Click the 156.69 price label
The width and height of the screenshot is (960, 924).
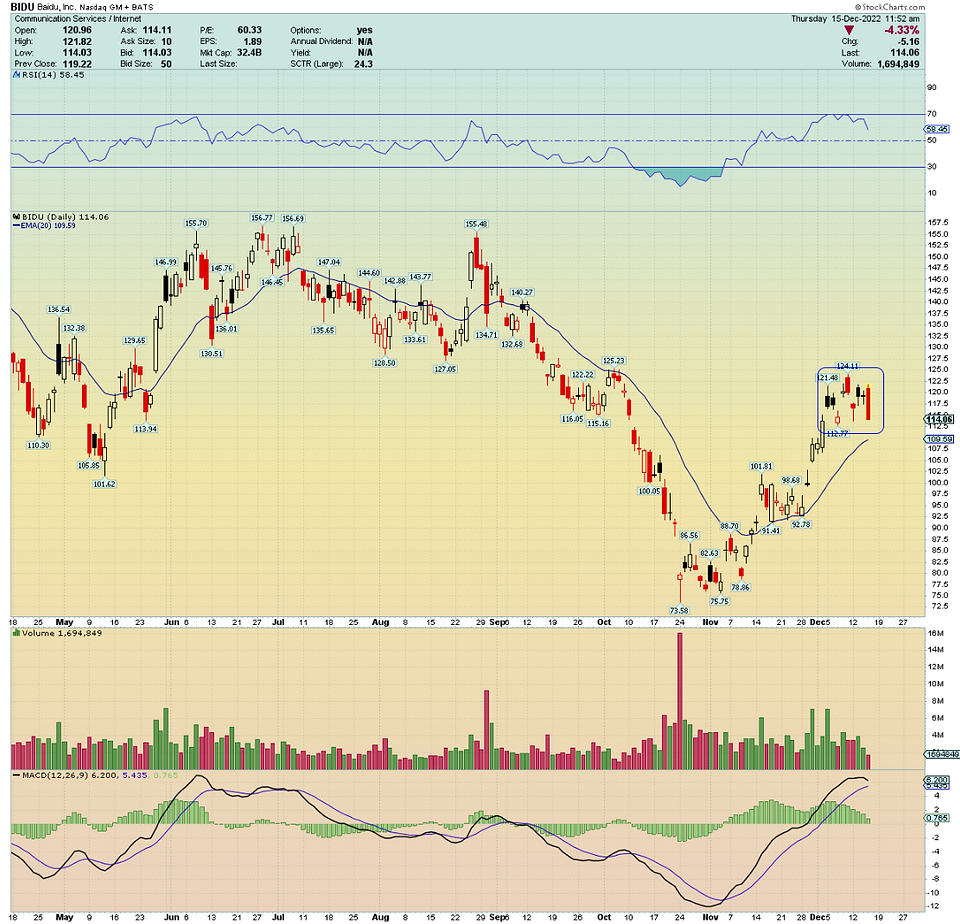click(x=293, y=219)
